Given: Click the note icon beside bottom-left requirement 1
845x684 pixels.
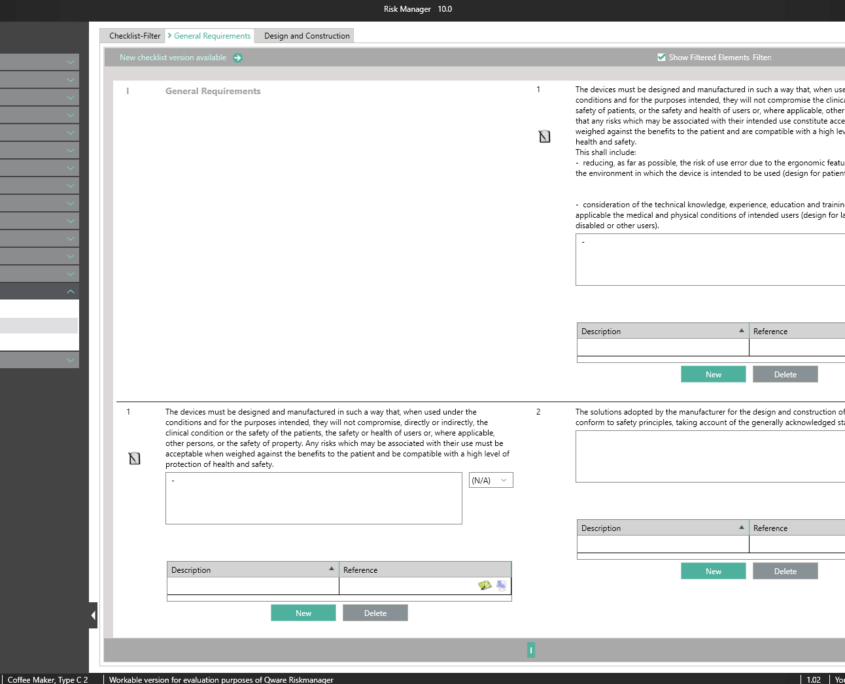Looking at the screenshot, I should pos(134,459).
